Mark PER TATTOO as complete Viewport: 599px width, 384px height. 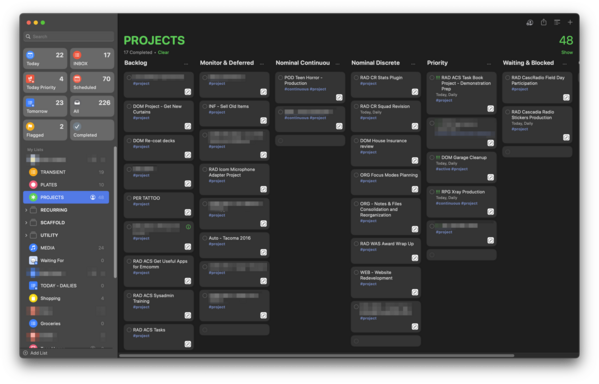pyautogui.click(x=129, y=198)
